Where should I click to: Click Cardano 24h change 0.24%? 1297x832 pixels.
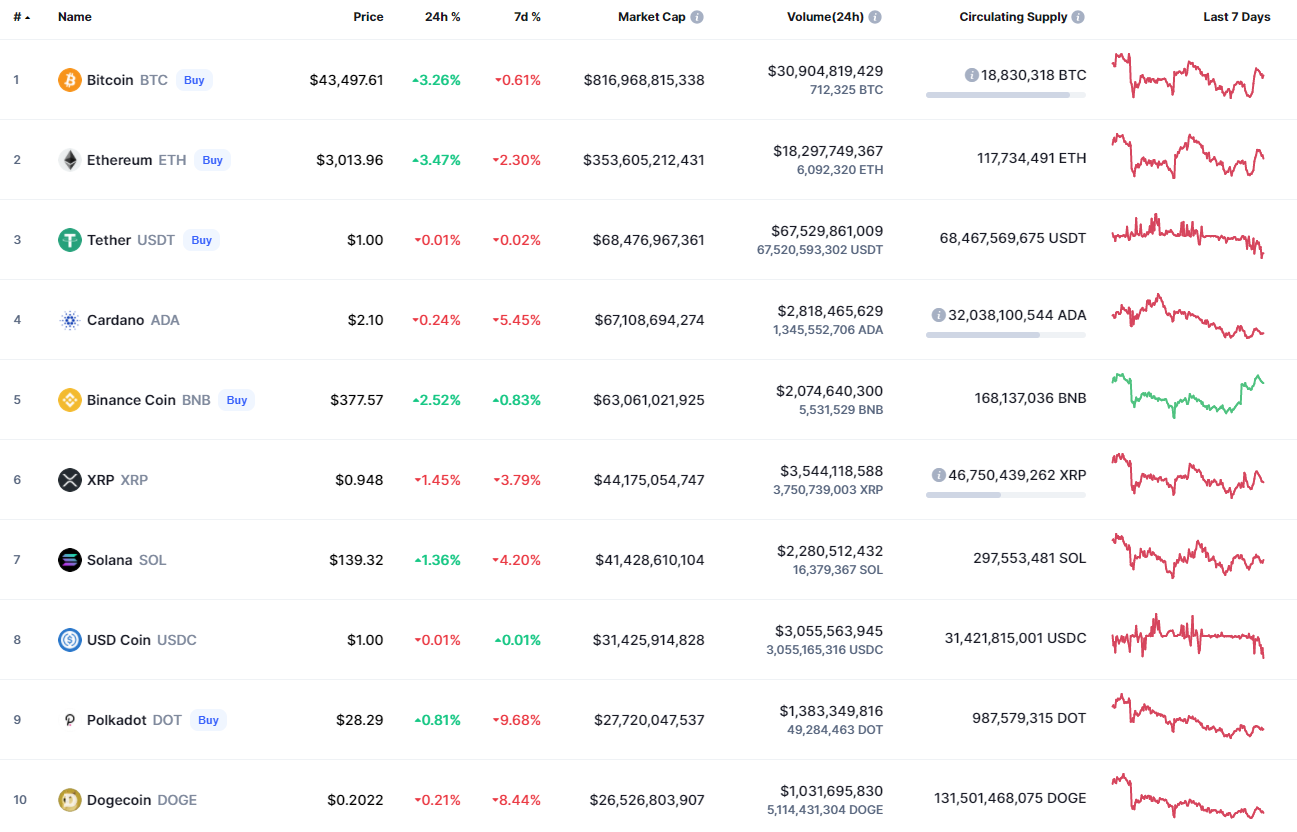(437, 320)
